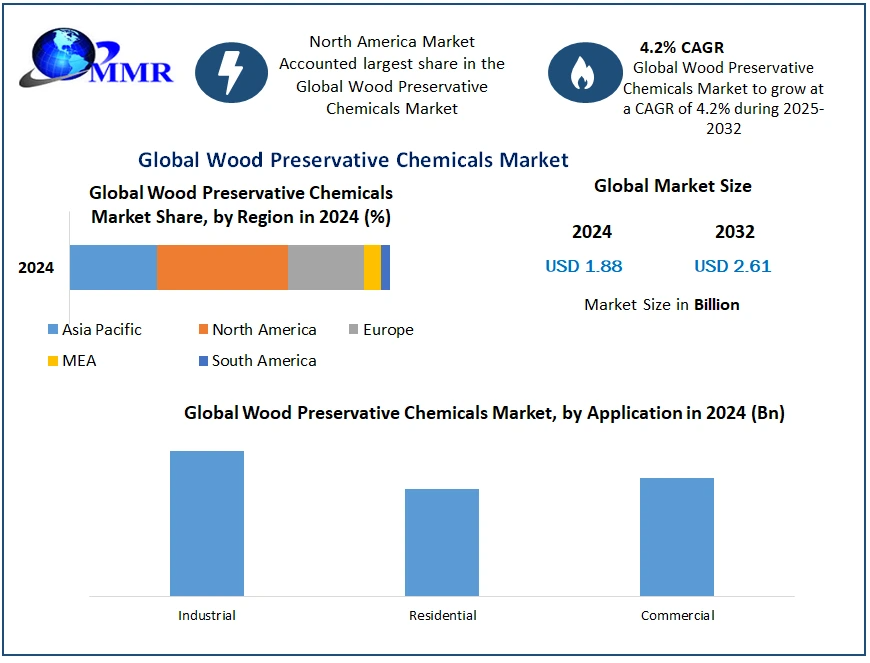Click the Commercial bar in chart
Viewport: 870px width, 663px height.
(677, 537)
